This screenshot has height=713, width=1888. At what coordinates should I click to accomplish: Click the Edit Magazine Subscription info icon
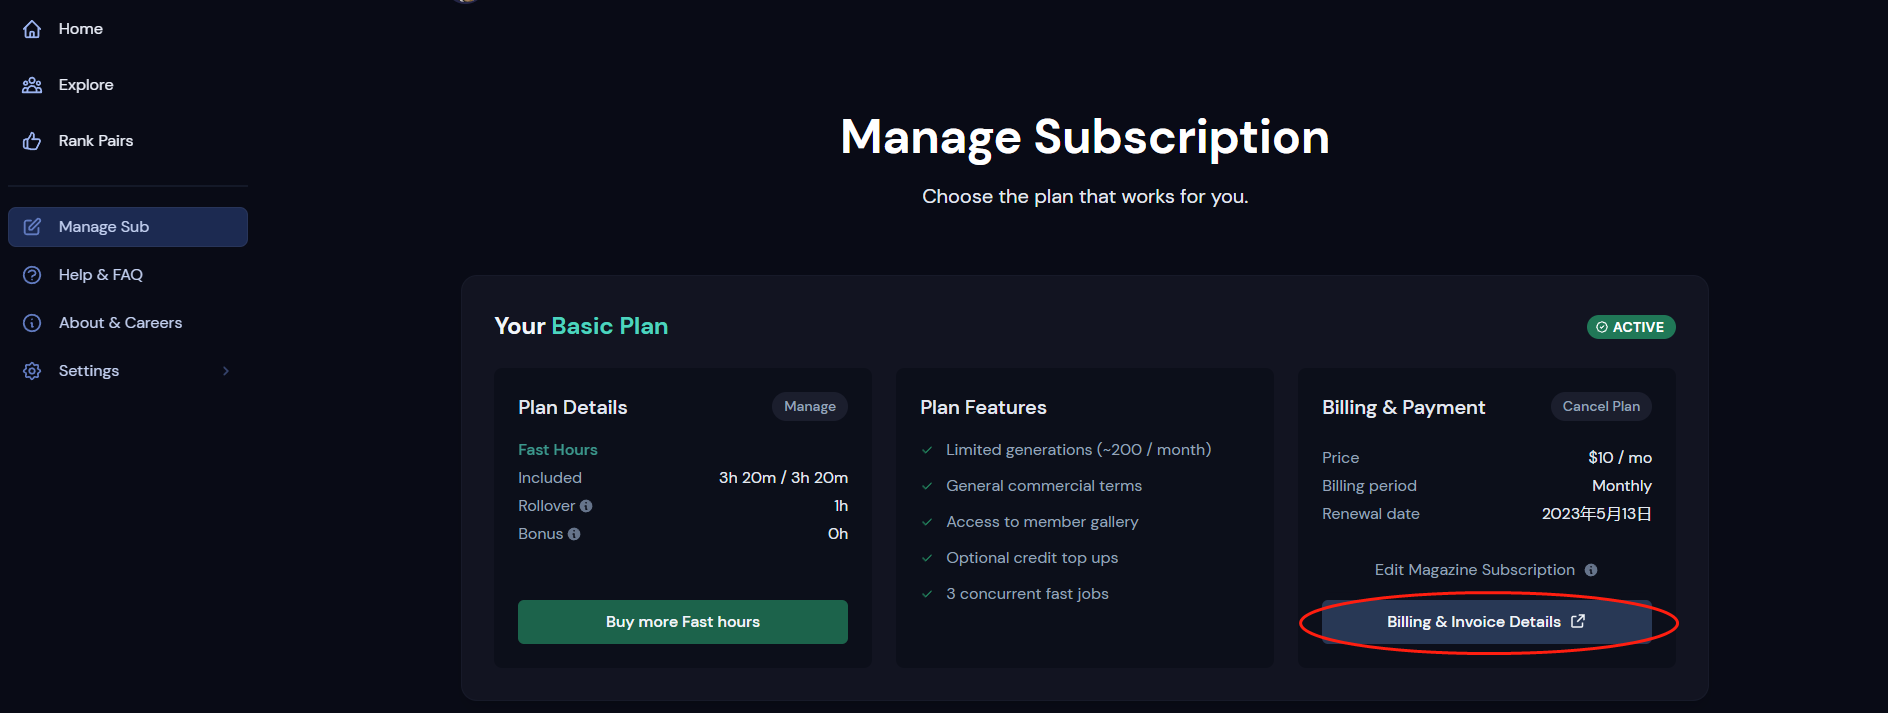tap(1591, 570)
